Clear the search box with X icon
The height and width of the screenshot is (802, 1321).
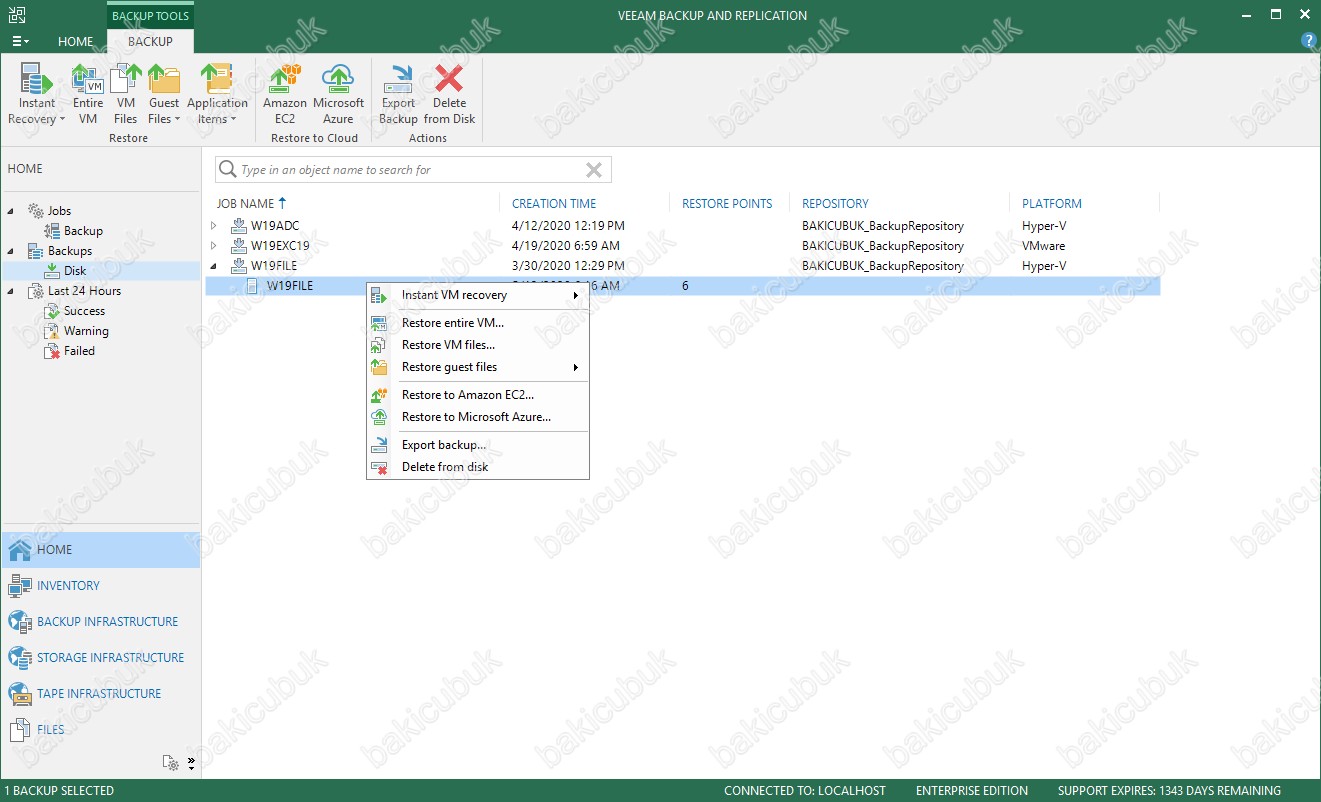tap(594, 170)
